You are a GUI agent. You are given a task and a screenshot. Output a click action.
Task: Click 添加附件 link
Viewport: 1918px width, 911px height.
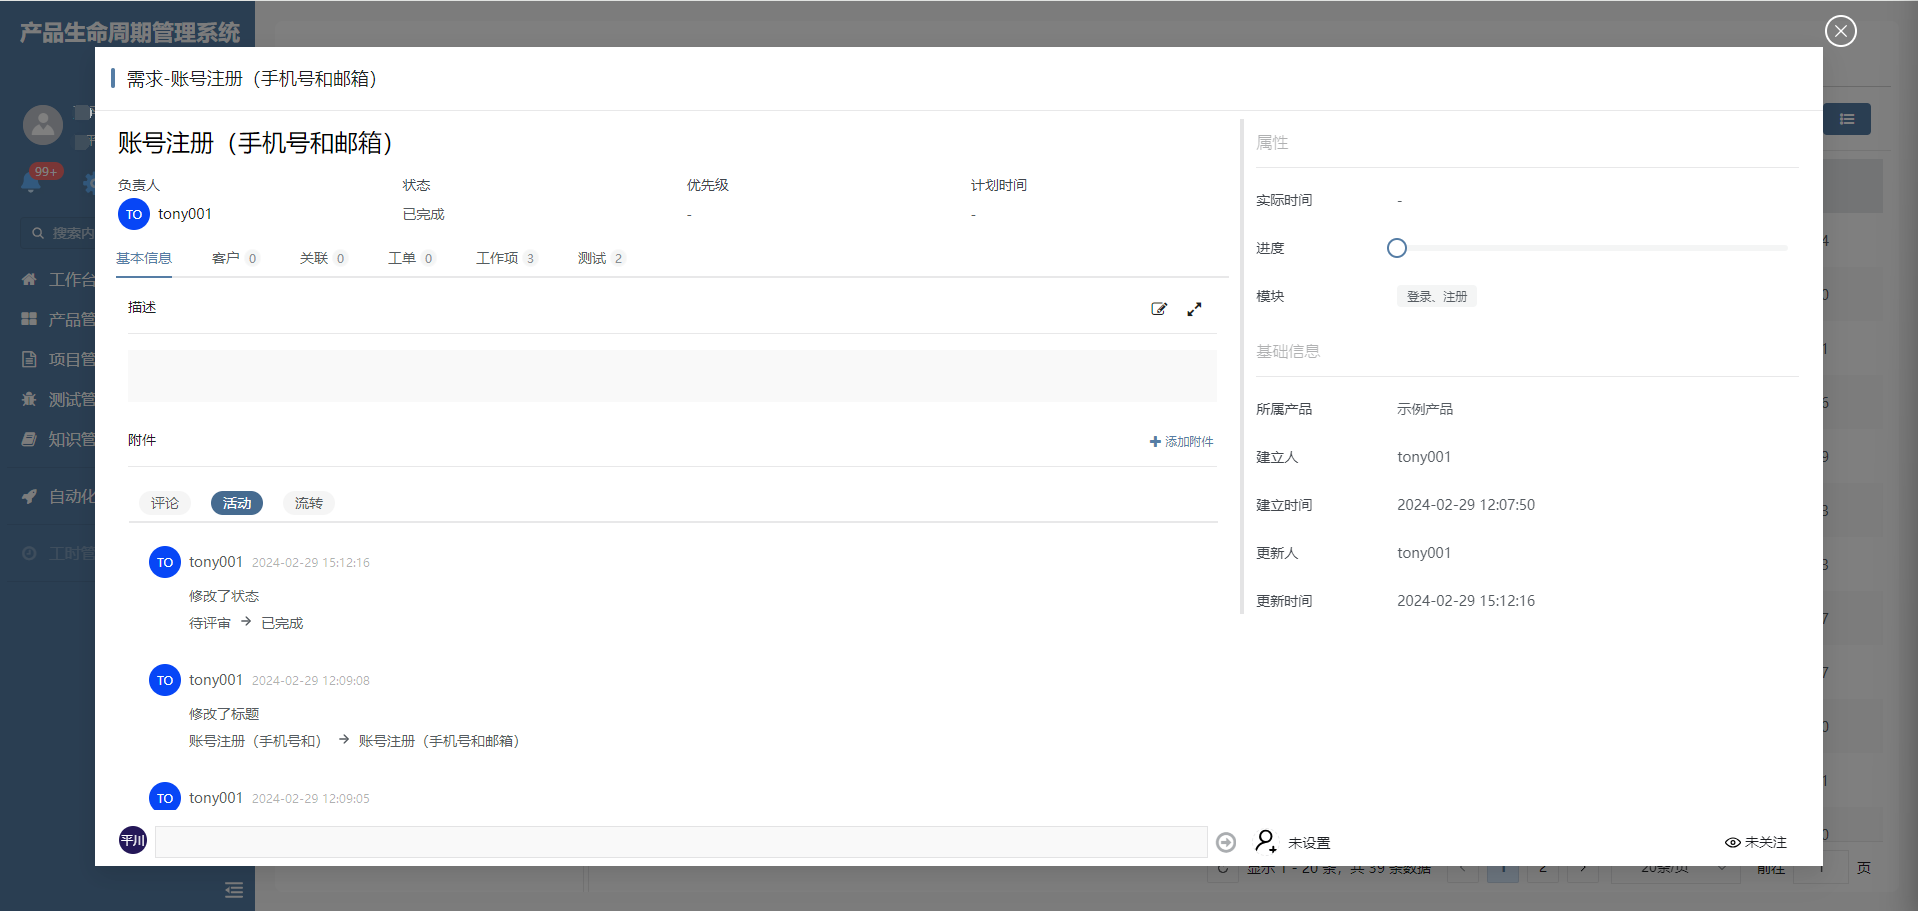(1182, 441)
